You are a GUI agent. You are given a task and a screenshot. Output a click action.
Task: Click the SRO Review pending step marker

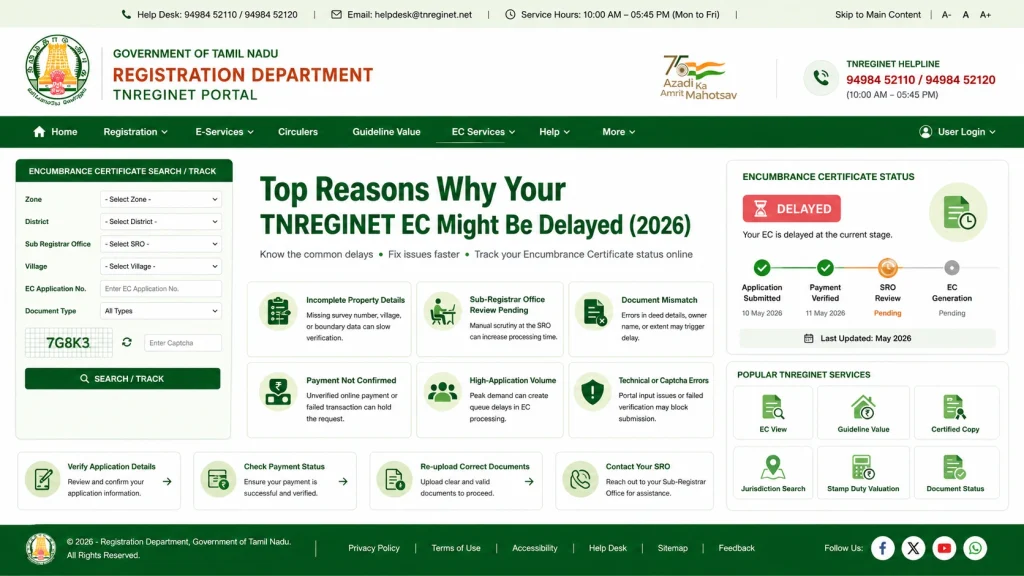point(888,268)
